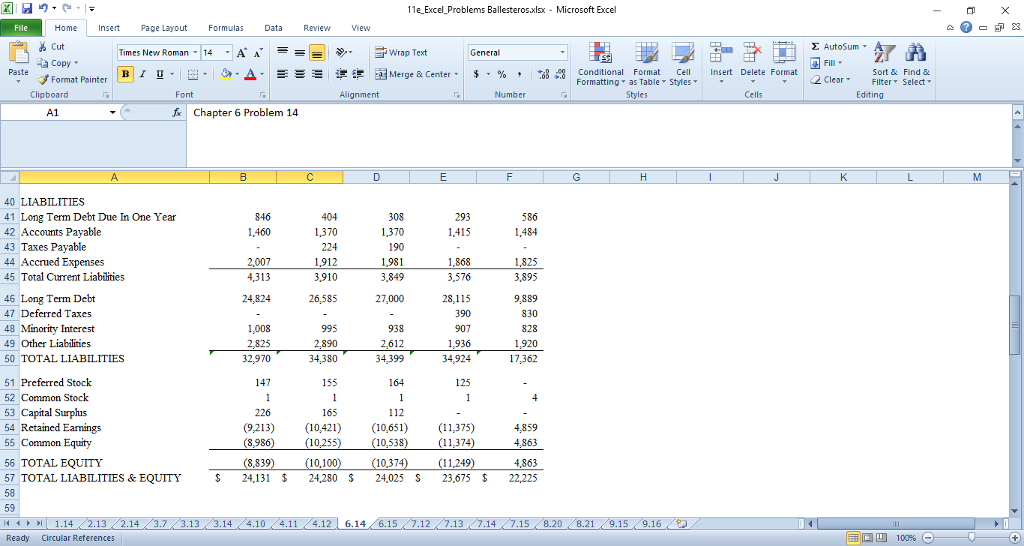Screen dimensions: 1024x546
Task: Click the Orientation text angle icon
Action: (341, 52)
